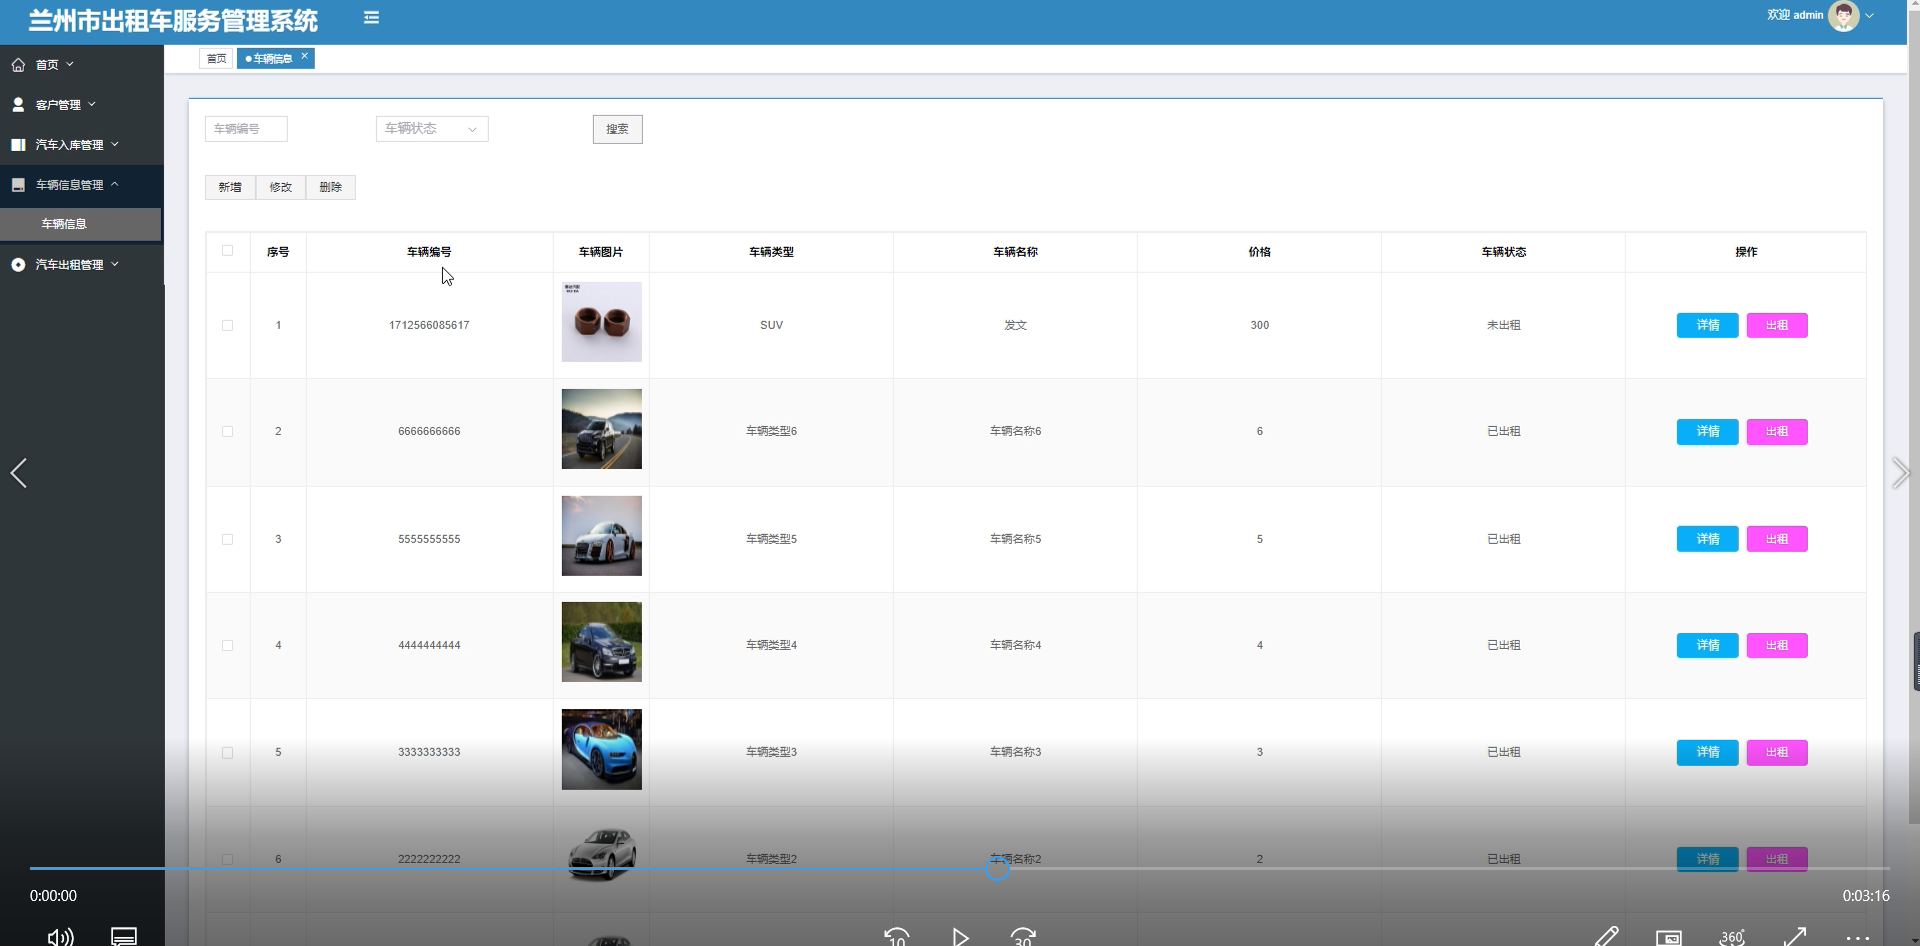Click the 360 view icon
The height and width of the screenshot is (946, 1920).
(1732, 937)
